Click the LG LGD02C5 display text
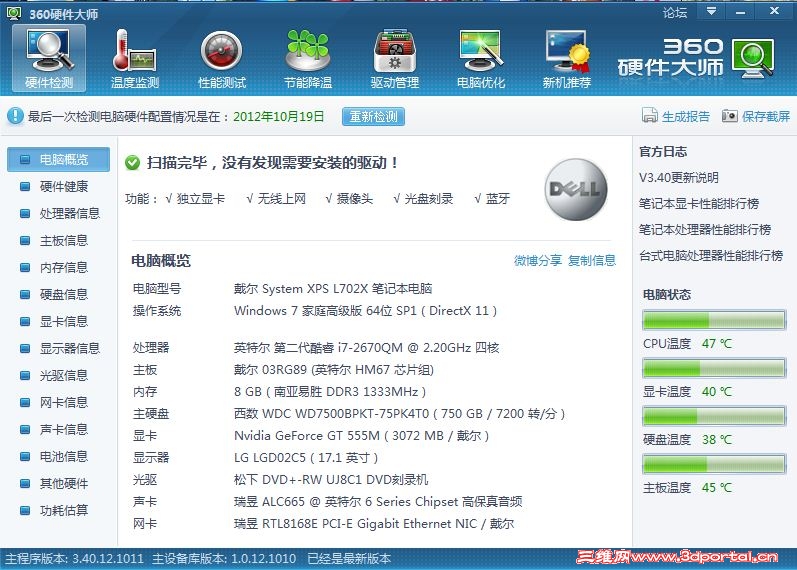The height and width of the screenshot is (570, 797). pos(306,458)
